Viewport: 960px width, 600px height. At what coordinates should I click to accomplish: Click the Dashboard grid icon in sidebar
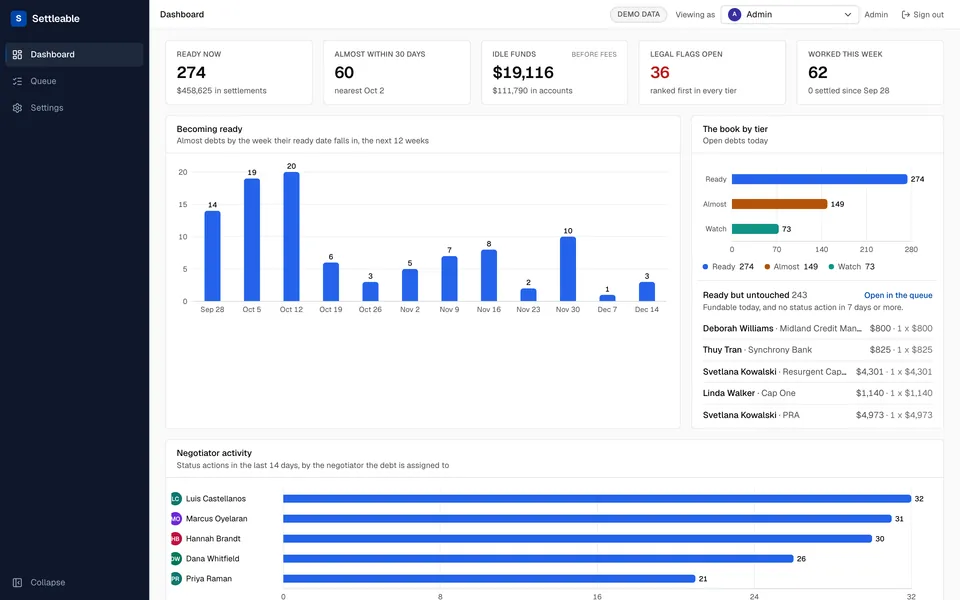(x=17, y=54)
